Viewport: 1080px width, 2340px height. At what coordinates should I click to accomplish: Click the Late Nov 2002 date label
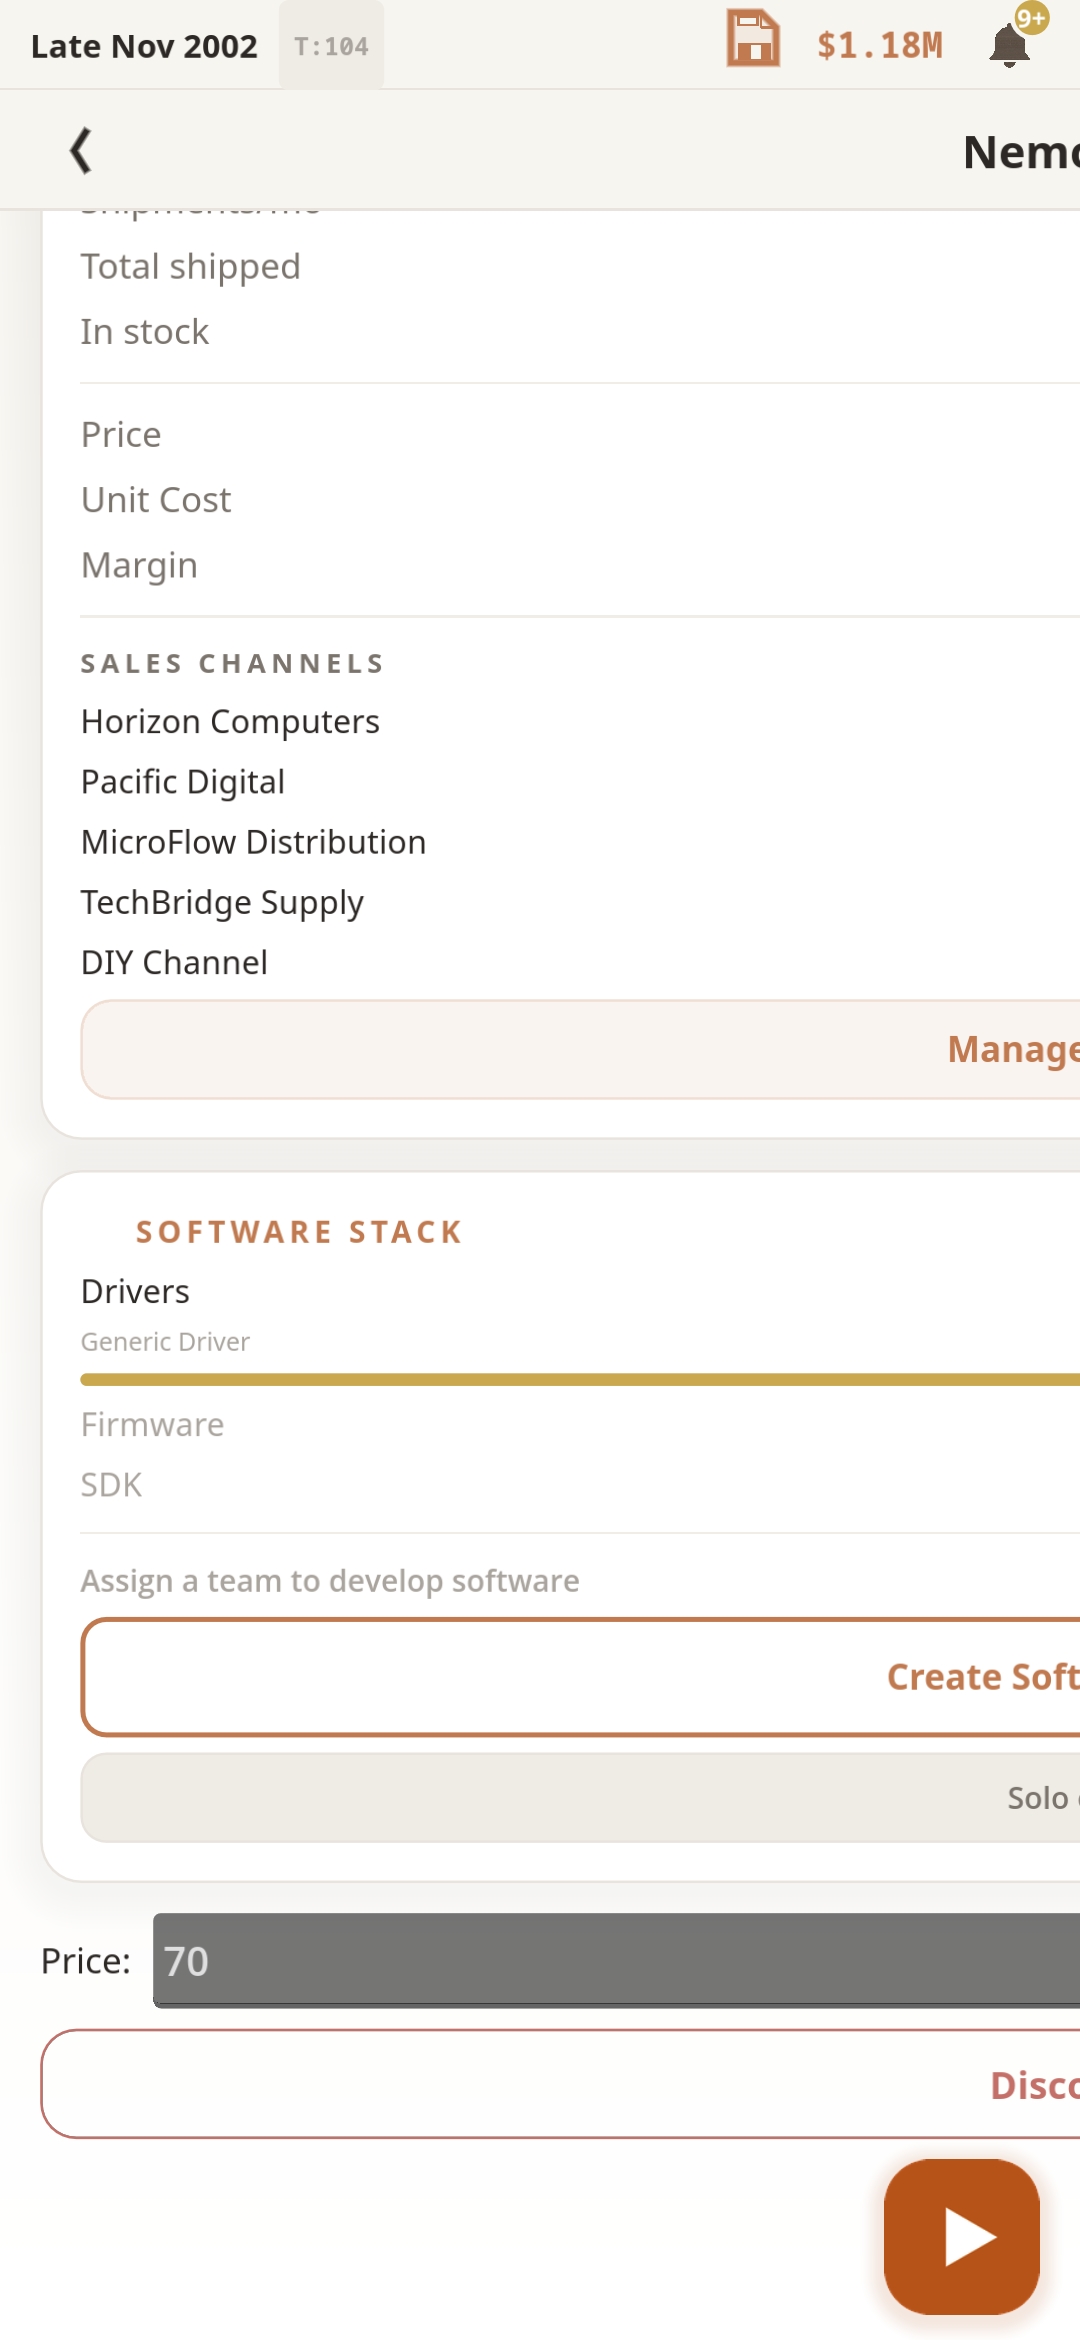(x=144, y=46)
